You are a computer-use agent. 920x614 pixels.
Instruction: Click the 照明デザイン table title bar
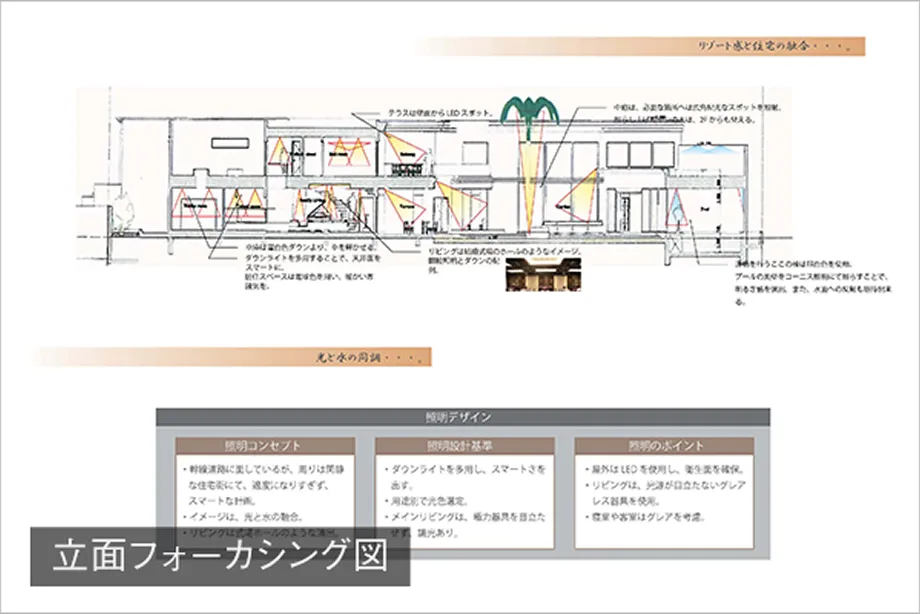463,417
